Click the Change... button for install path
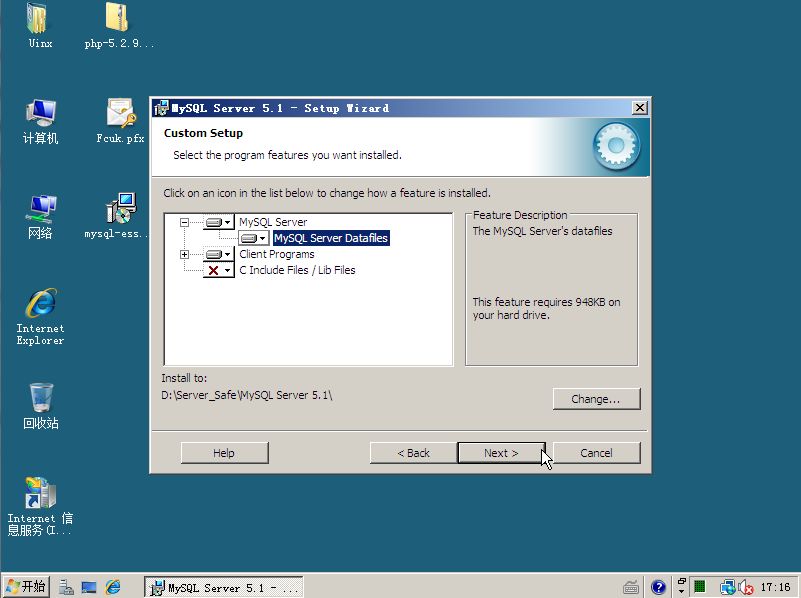Screen dimensions: 801x598 click(596, 399)
